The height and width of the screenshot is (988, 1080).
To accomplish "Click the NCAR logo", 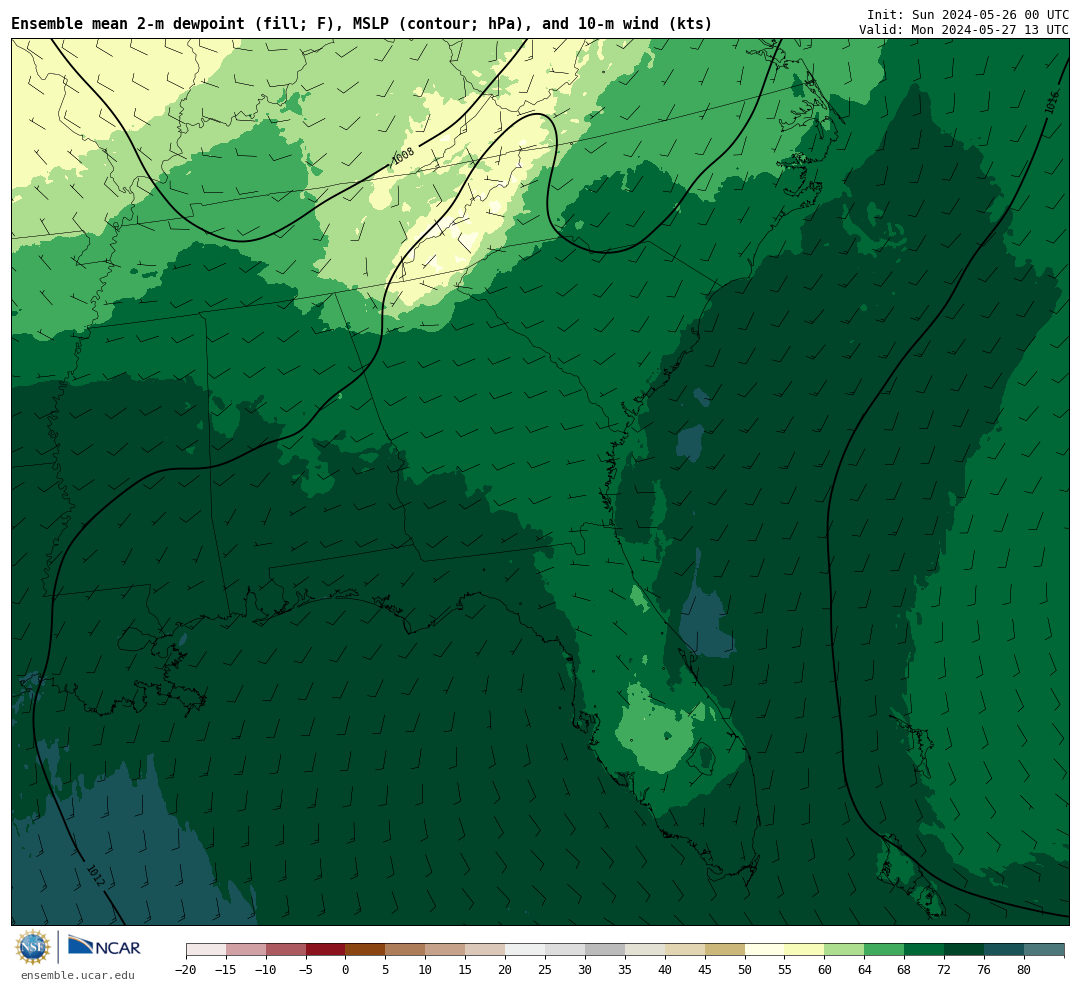I will coord(105,947).
